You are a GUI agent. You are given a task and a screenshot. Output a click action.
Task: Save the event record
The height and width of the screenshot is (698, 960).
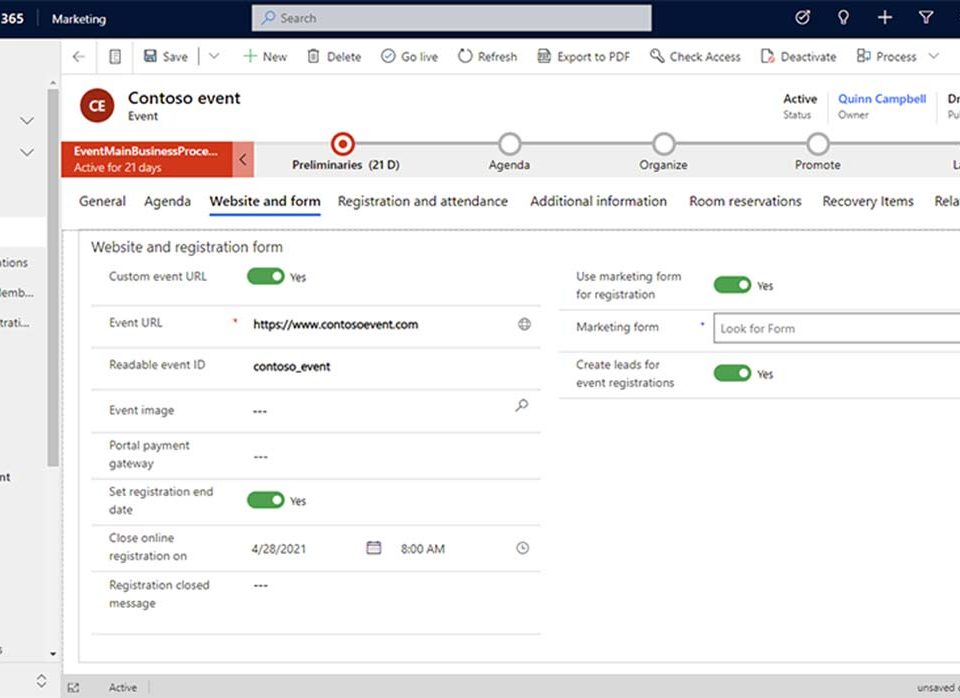click(x=165, y=56)
